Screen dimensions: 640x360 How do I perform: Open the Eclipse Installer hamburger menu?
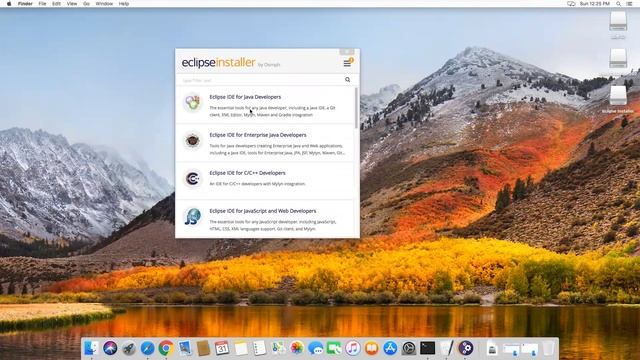tap(347, 63)
